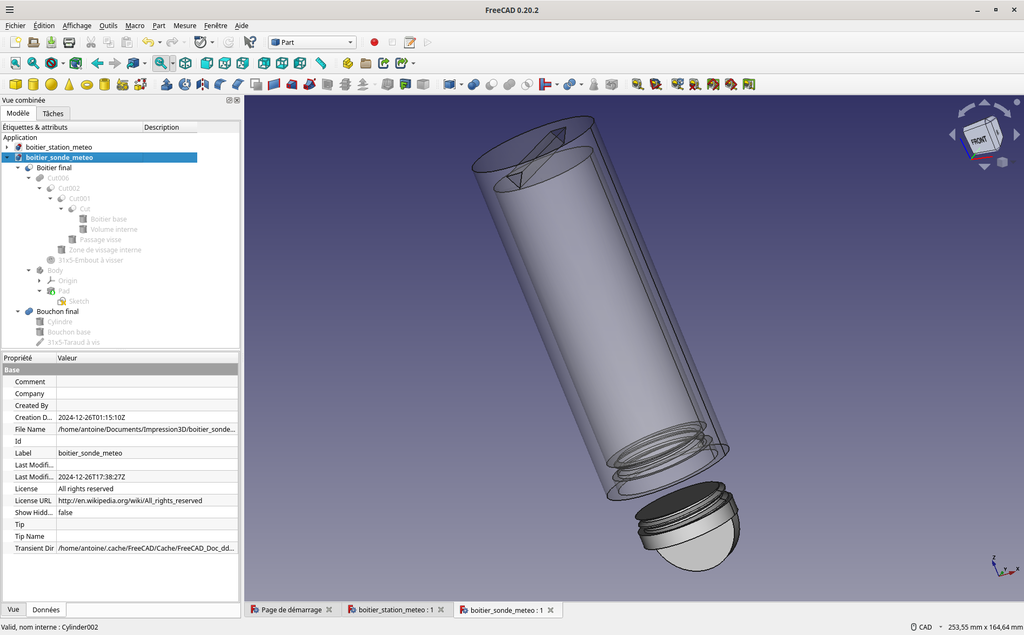Screen dimensions: 1024x635
Task: Open the workbench selector showing Part
Action: [312, 42]
